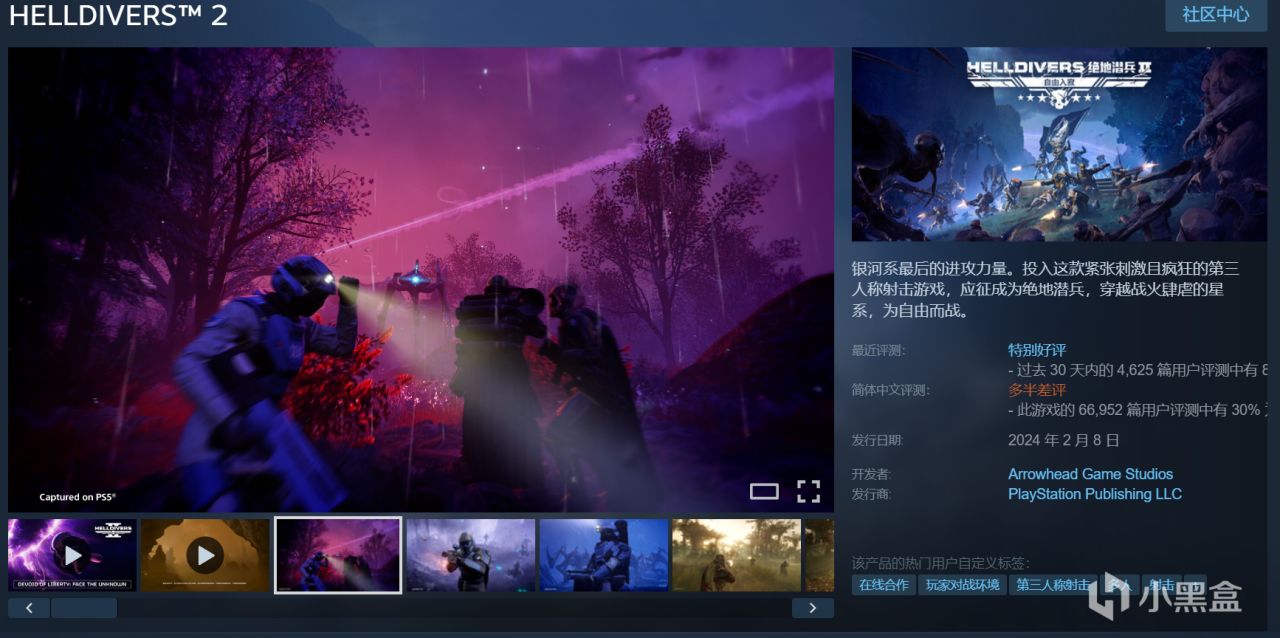The width and height of the screenshot is (1280, 638).
Task: Click the HELLDIVERS™ 2 page title
Action: 118,15
